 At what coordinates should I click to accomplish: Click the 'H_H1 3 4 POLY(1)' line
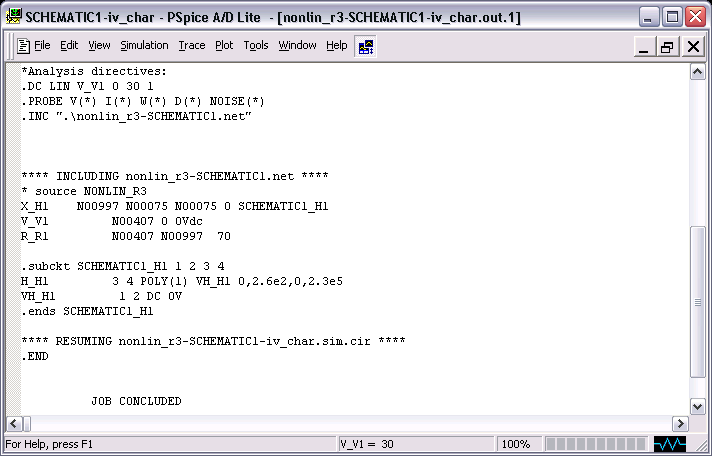pyautogui.click(x=182, y=282)
